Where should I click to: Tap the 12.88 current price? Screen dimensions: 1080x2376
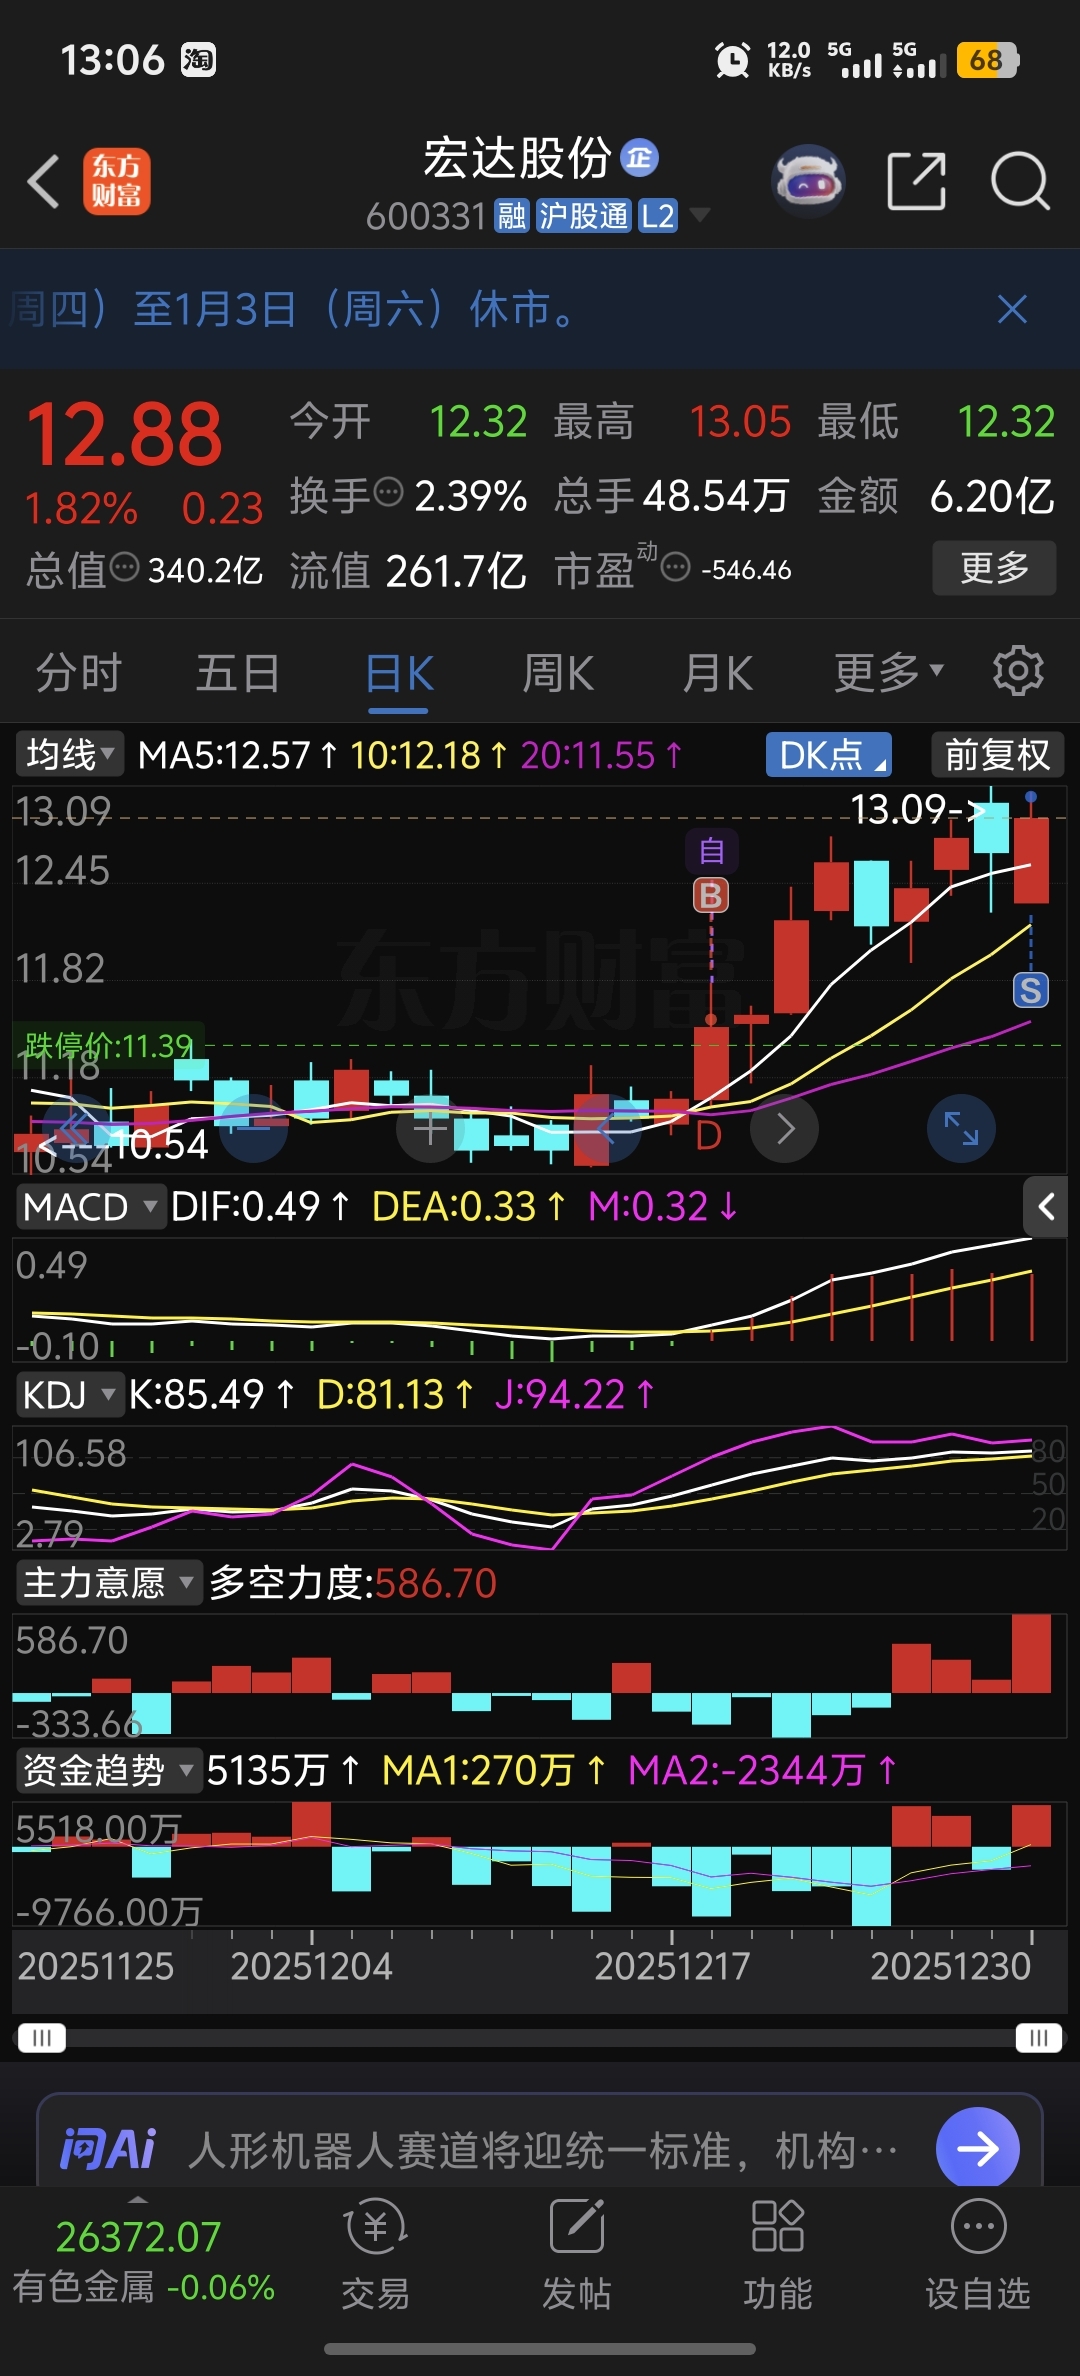point(124,434)
